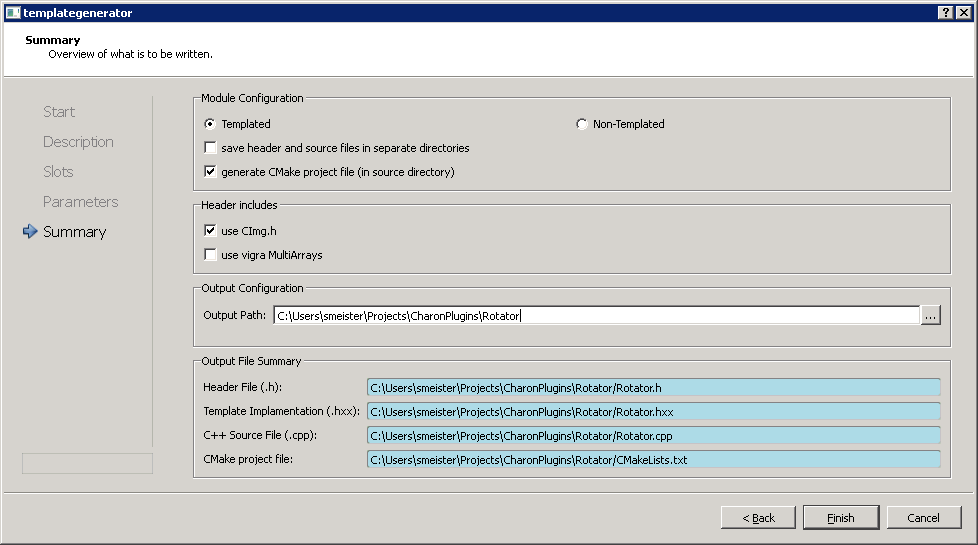Click the Output Path label
The image size is (978, 545).
[235, 315]
